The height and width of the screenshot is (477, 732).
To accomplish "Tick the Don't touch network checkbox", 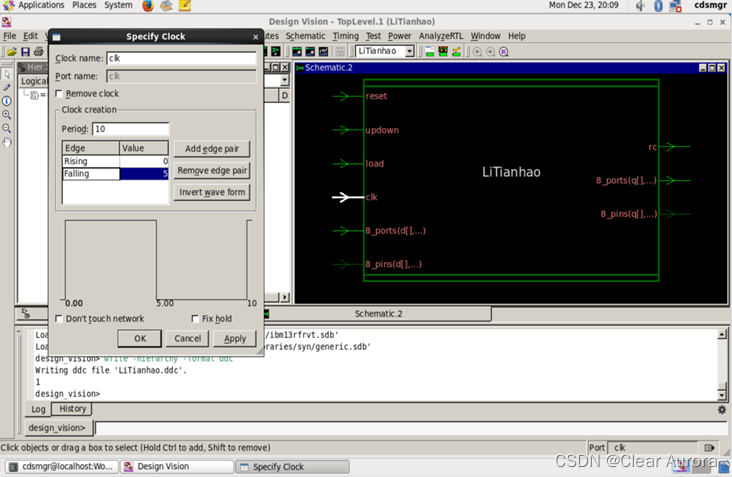I will point(59,319).
